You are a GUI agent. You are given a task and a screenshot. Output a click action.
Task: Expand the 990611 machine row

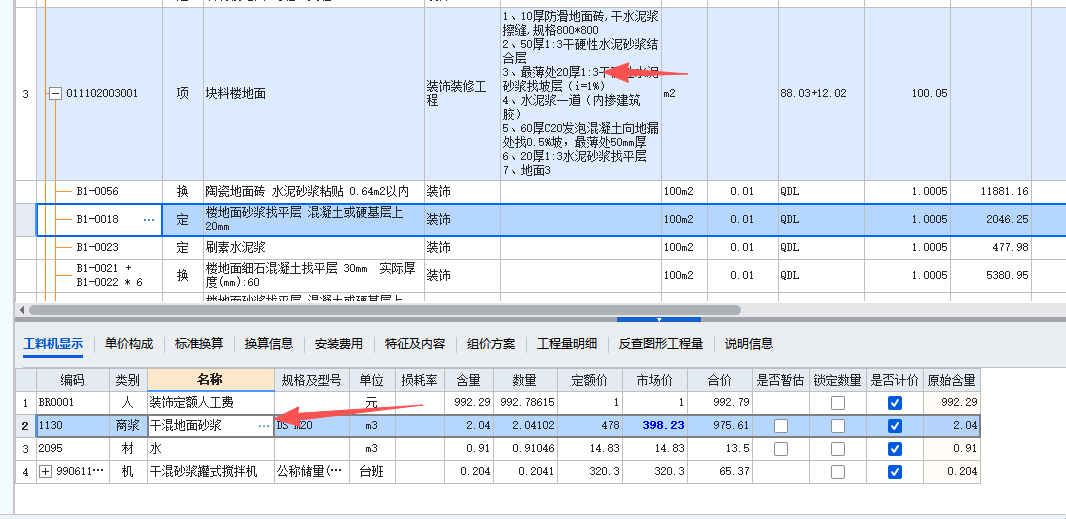click(x=45, y=471)
